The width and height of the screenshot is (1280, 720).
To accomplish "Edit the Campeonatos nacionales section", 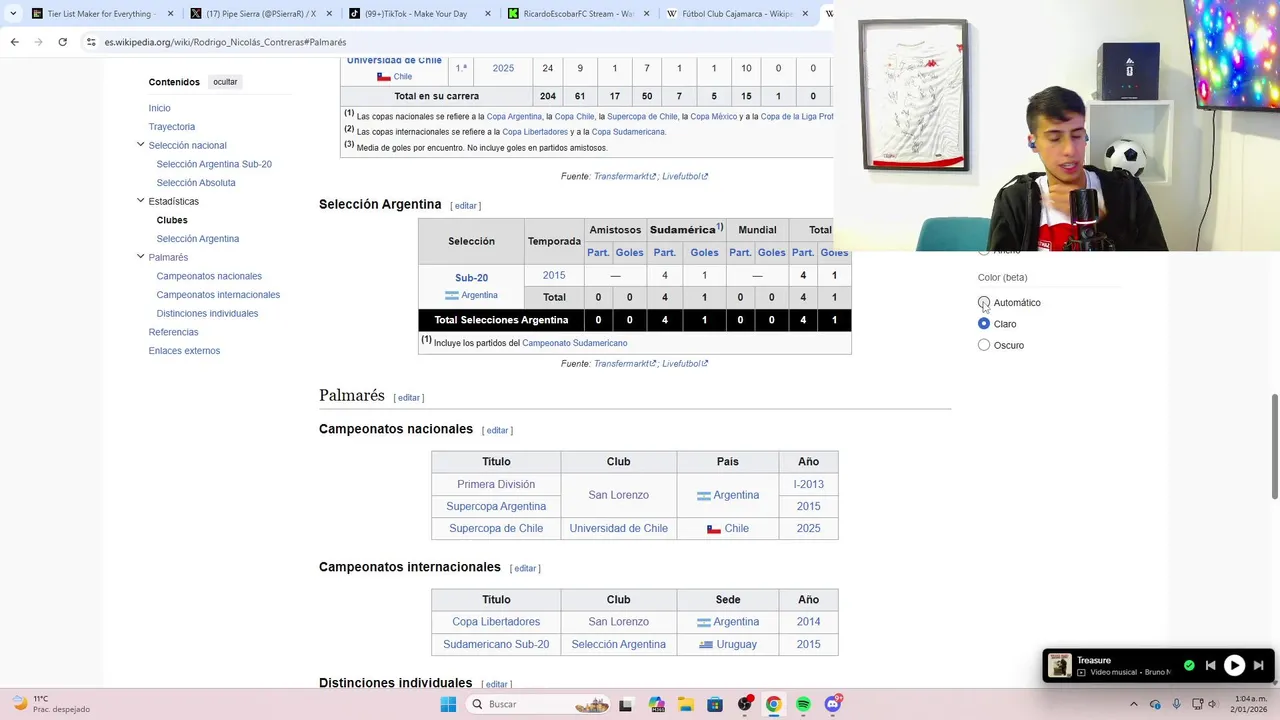I will 497,431.
